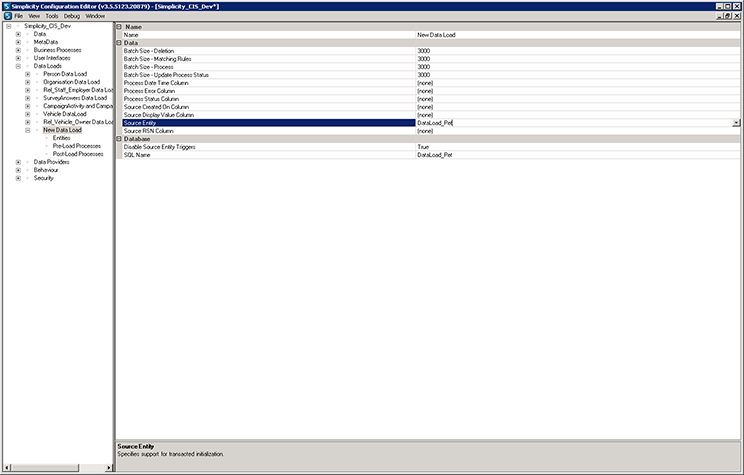The image size is (744, 475).
Task: Open the File menu
Action: click(x=19, y=16)
